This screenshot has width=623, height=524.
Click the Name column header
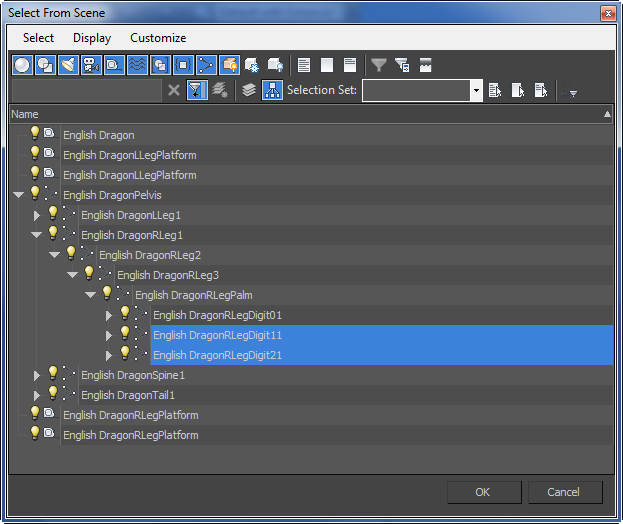311,114
